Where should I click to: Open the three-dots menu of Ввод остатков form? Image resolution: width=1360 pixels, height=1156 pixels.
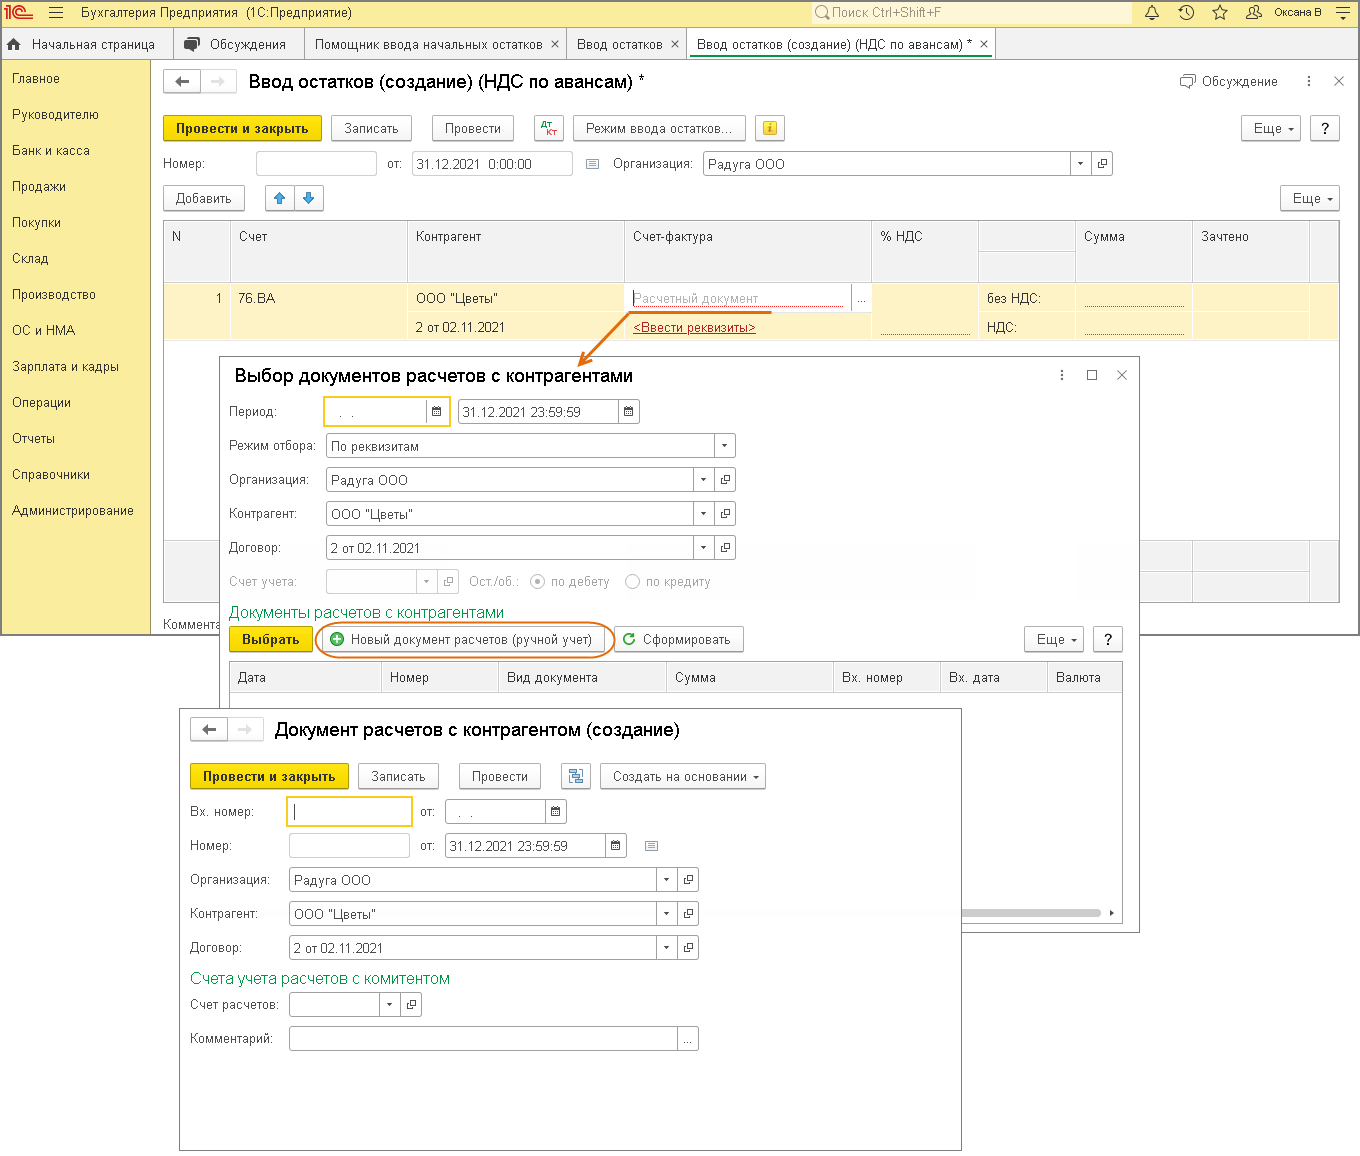coord(1309,82)
